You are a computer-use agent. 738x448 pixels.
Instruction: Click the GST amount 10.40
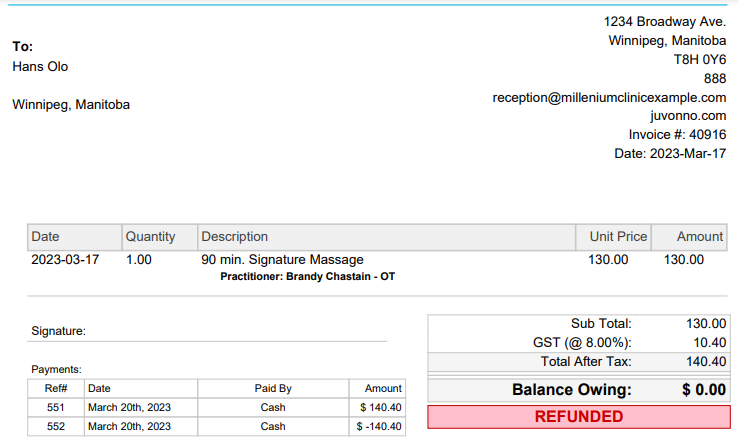click(708, 342)
